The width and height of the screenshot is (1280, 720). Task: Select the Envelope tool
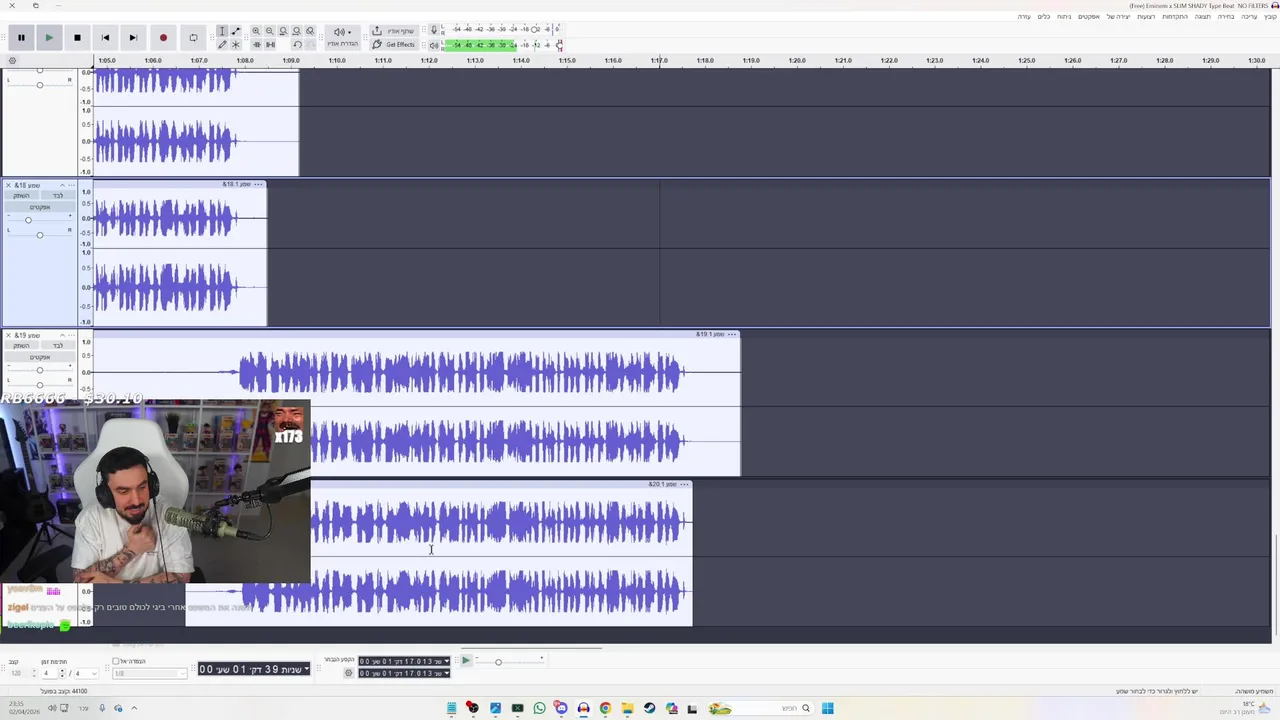[x=236, y=31]
